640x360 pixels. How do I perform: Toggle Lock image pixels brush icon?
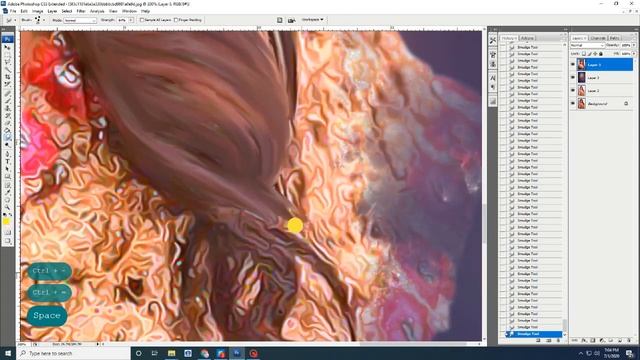(x=589, y=54)
